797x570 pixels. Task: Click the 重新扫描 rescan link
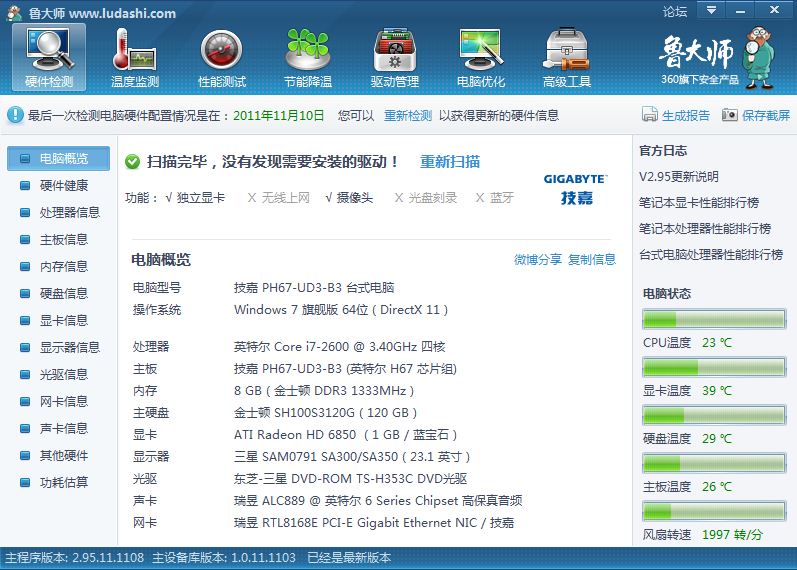coord(449,161)
